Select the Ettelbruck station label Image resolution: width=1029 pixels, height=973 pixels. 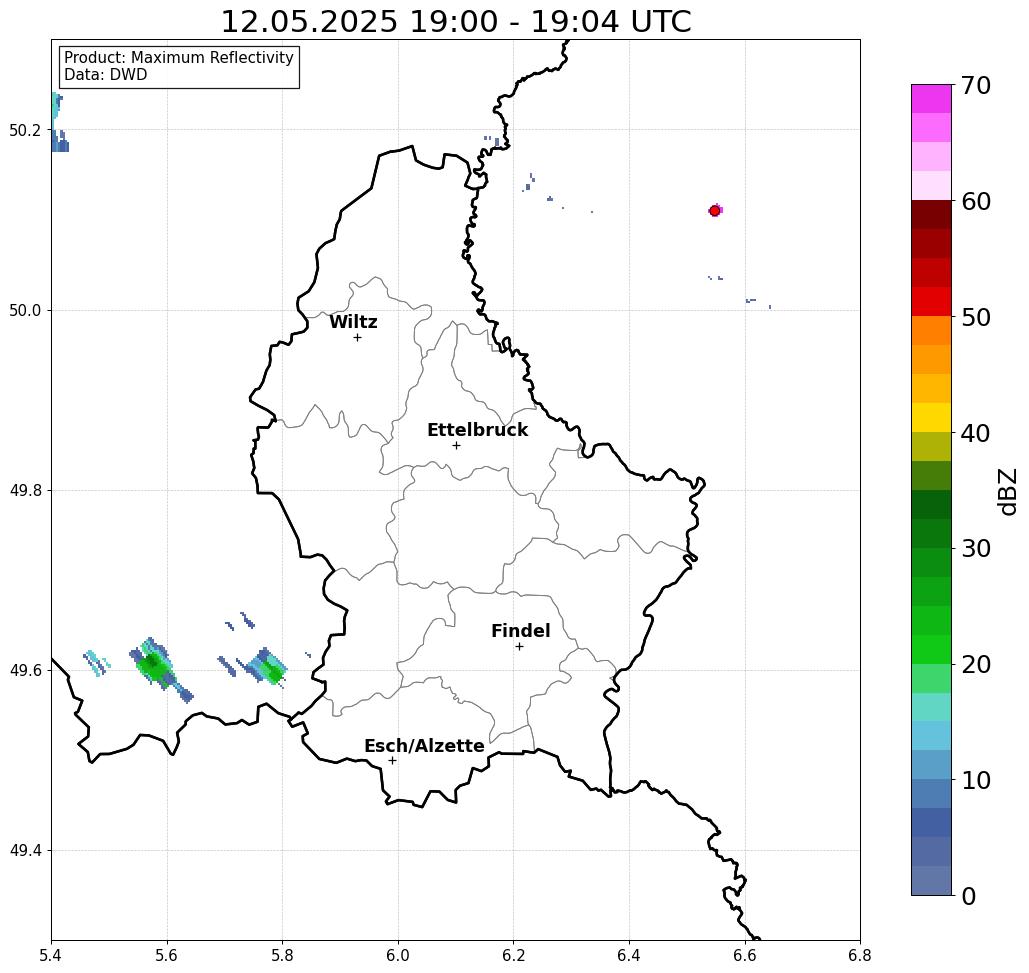click(477, 430)
